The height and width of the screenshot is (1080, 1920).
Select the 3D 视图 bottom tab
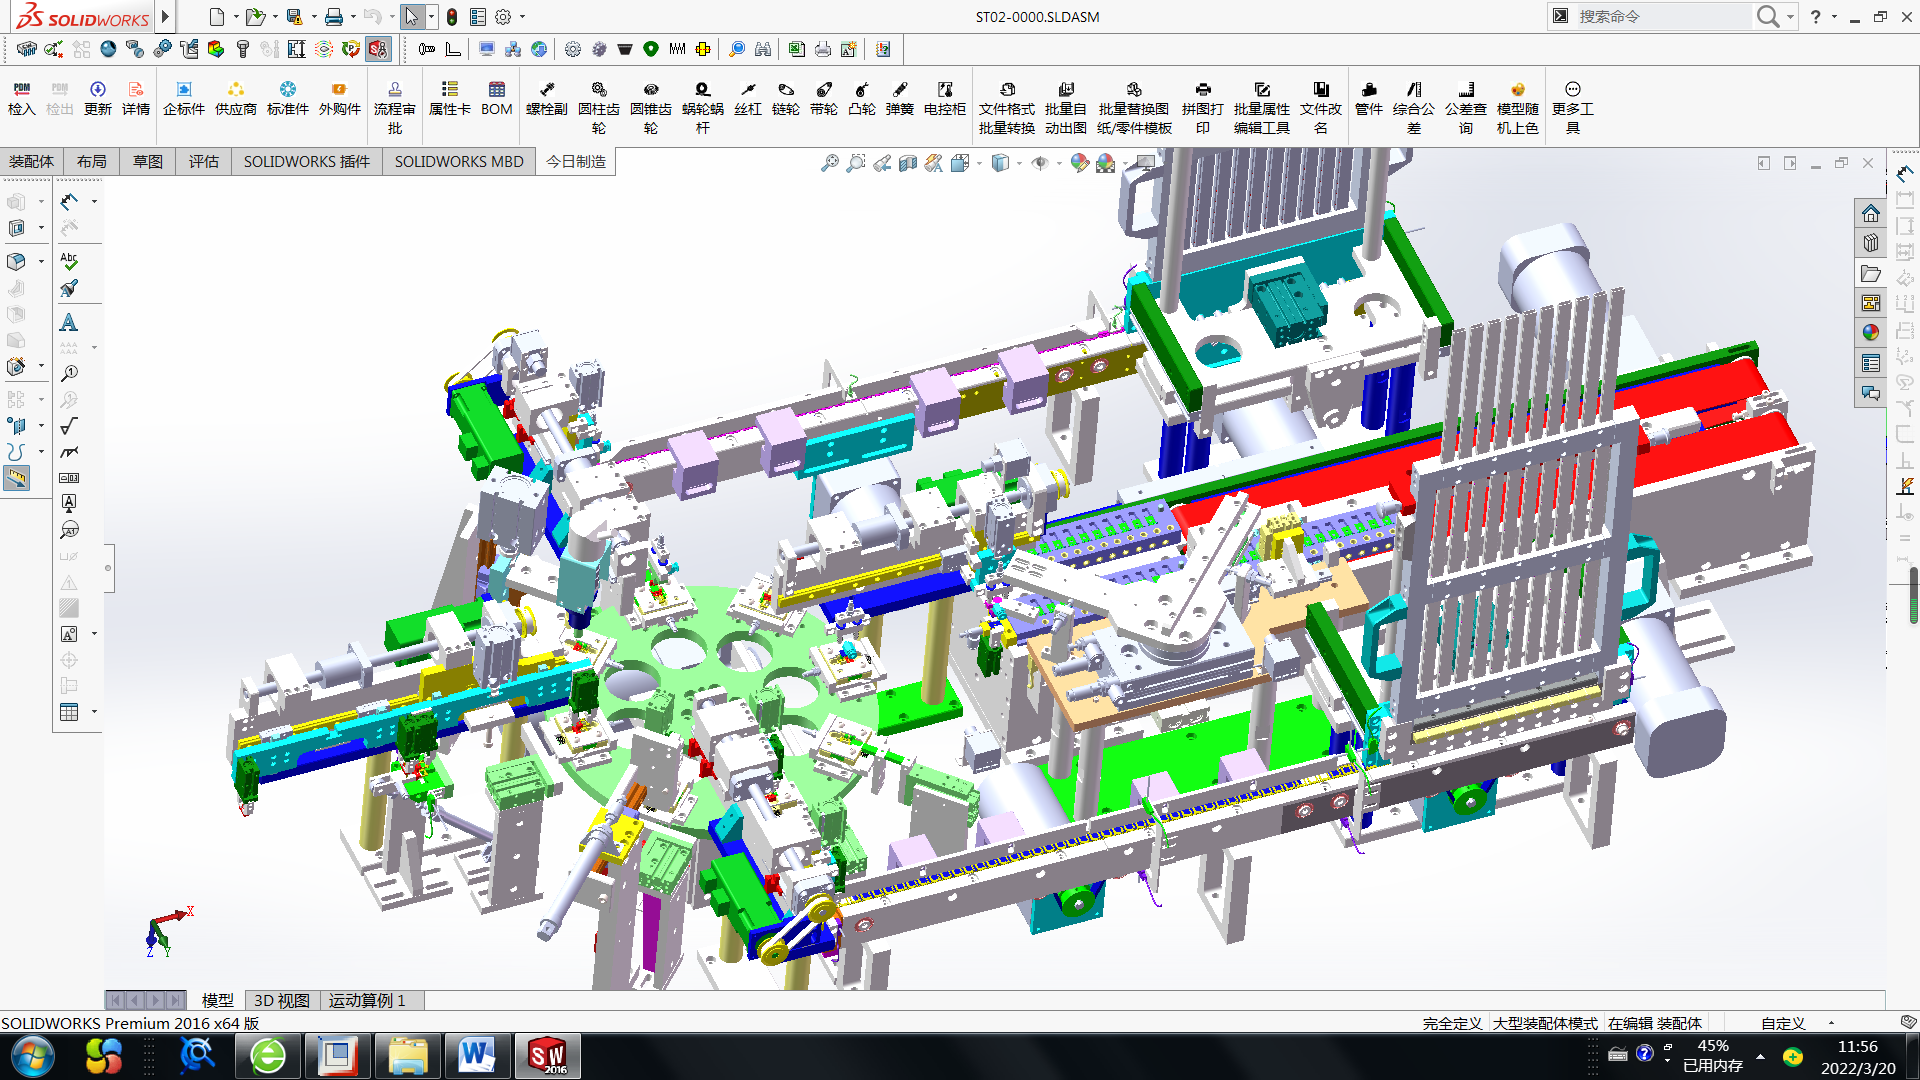point(282,1000)
